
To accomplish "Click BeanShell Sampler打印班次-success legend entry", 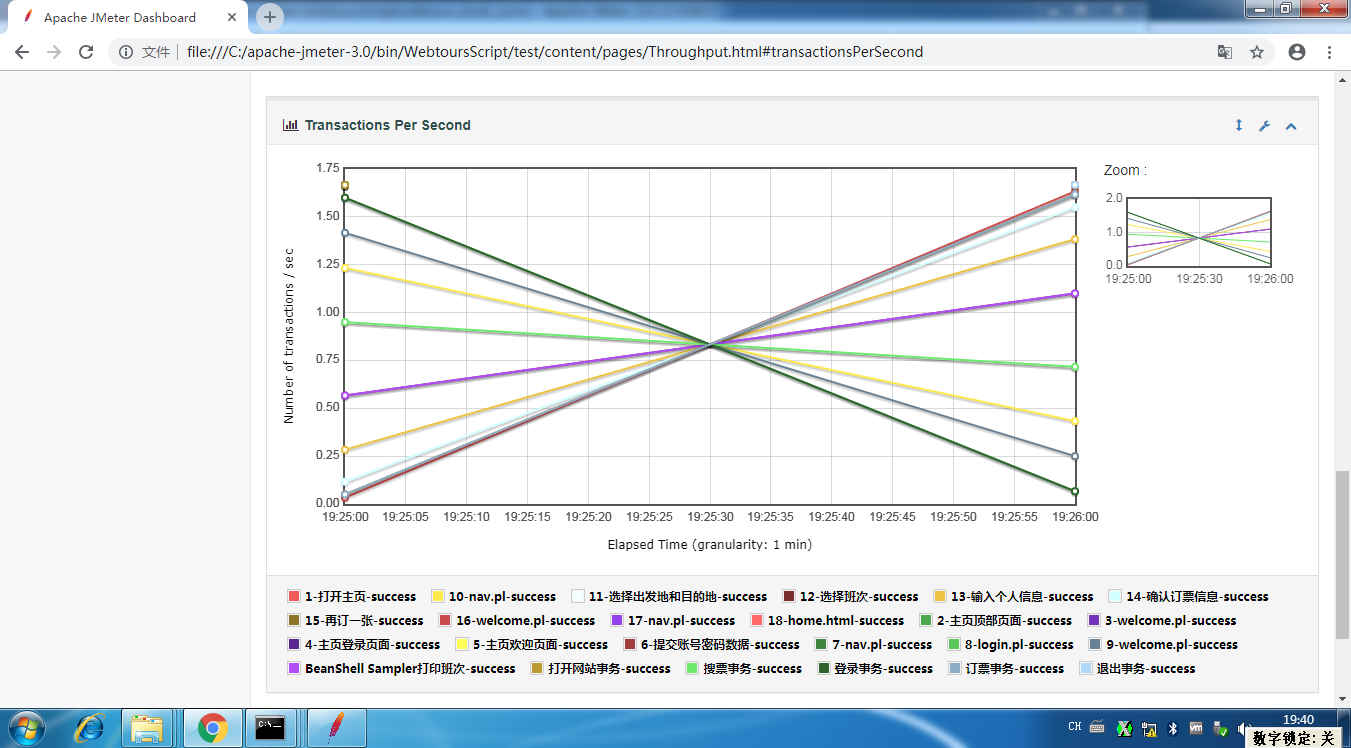I will 401,669.
